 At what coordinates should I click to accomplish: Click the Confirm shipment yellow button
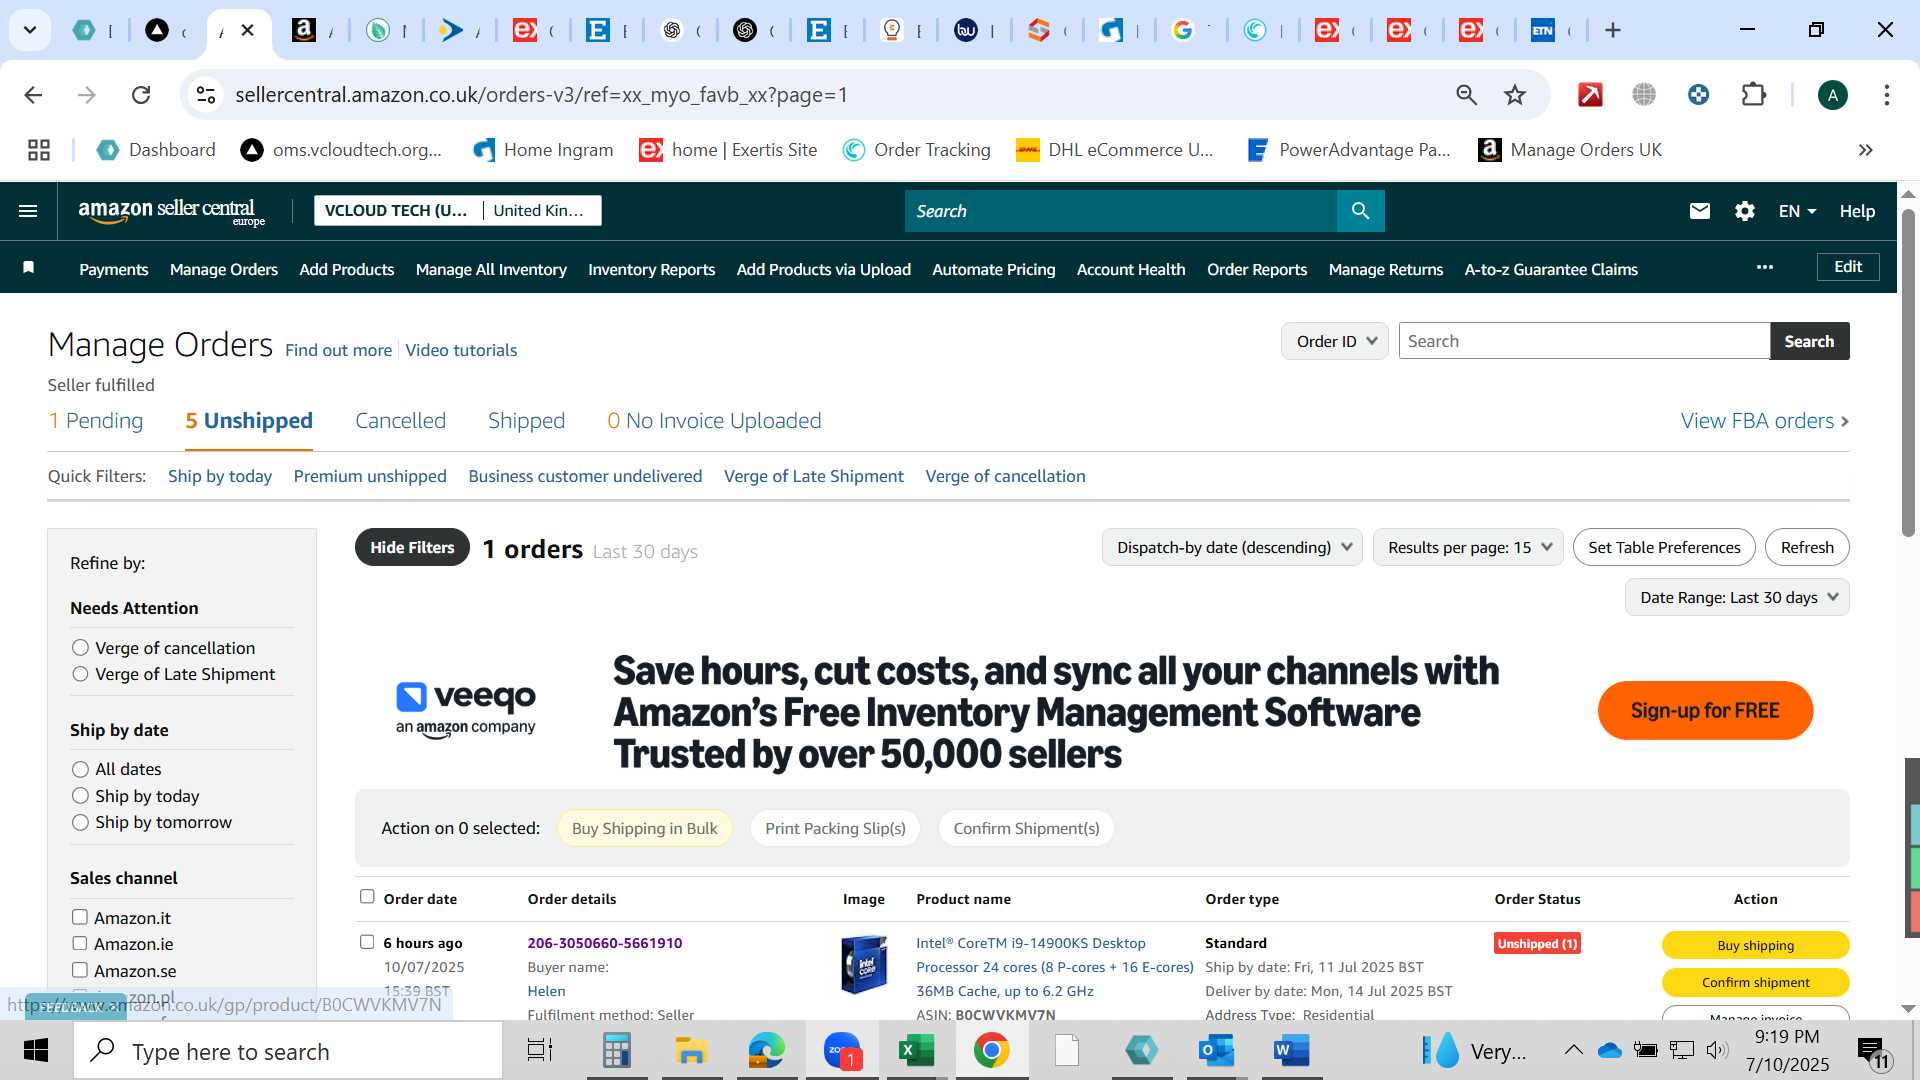[1755, 982]
